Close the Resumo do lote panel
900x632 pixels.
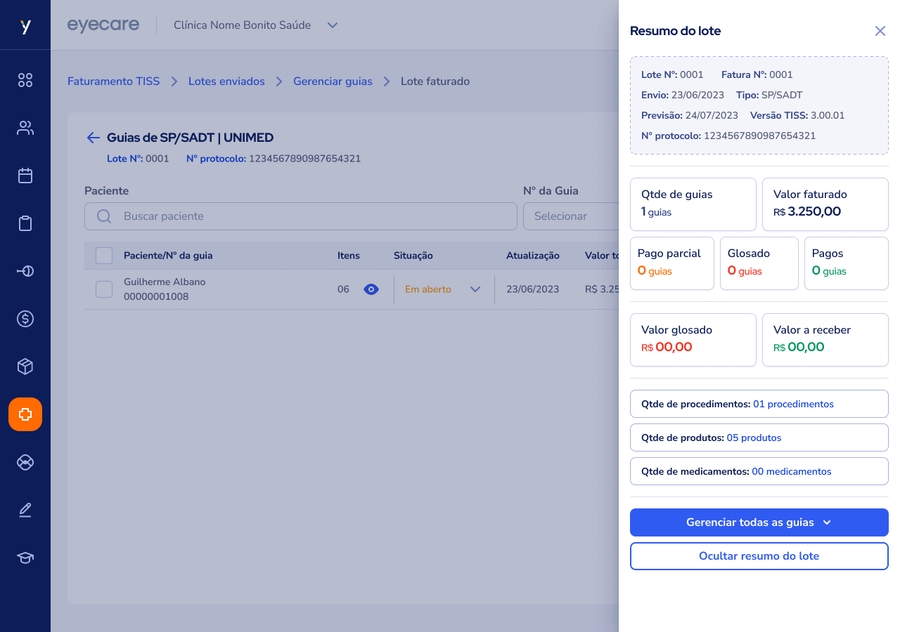click(x=880, y=31)
